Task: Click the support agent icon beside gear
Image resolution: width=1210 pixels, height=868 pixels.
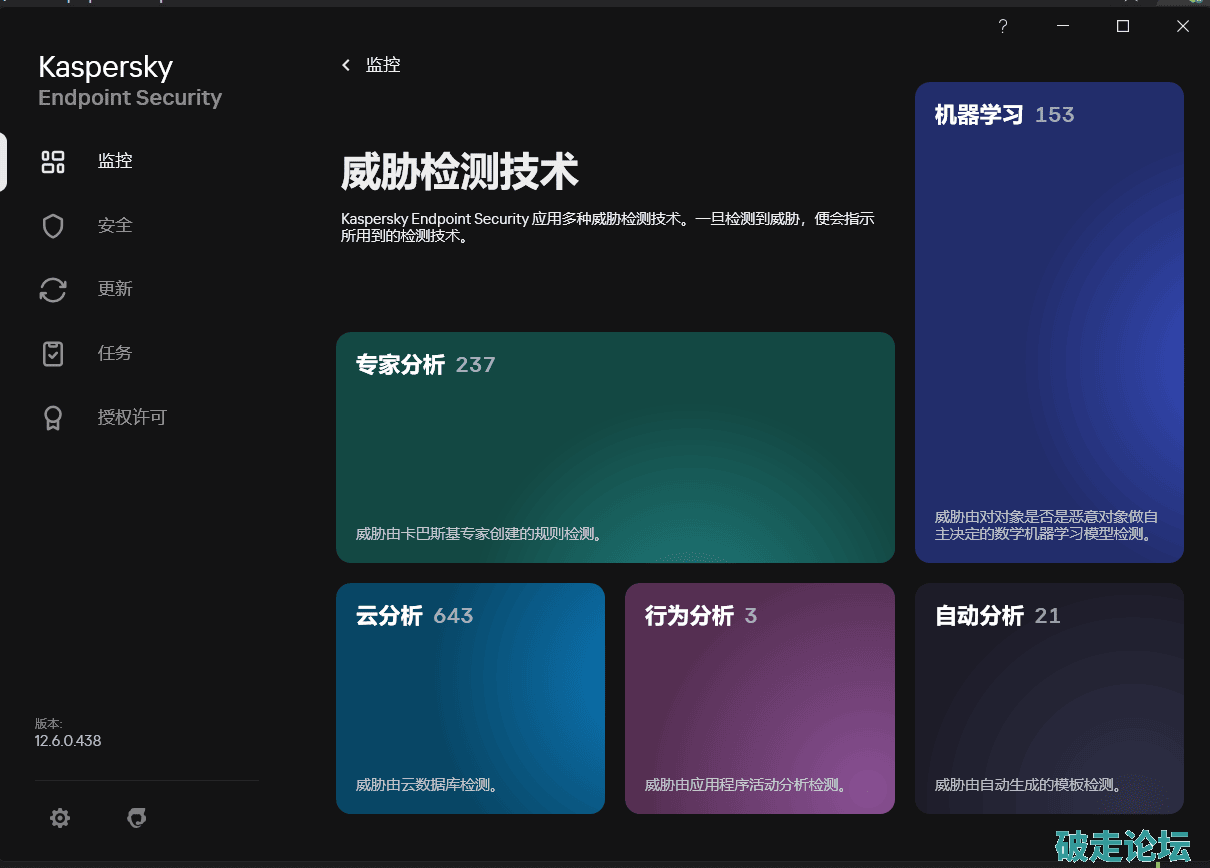Action: (137, 818)
